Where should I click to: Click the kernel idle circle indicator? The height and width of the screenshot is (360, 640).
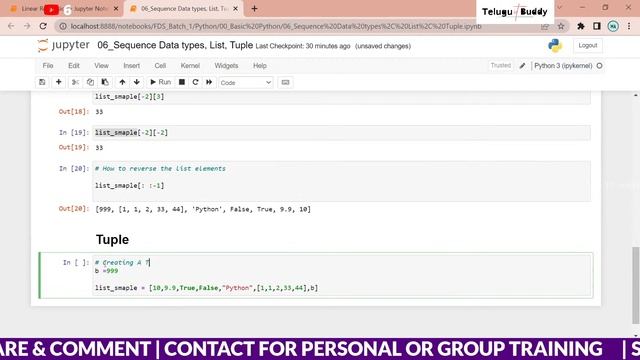tap(600, 66)
